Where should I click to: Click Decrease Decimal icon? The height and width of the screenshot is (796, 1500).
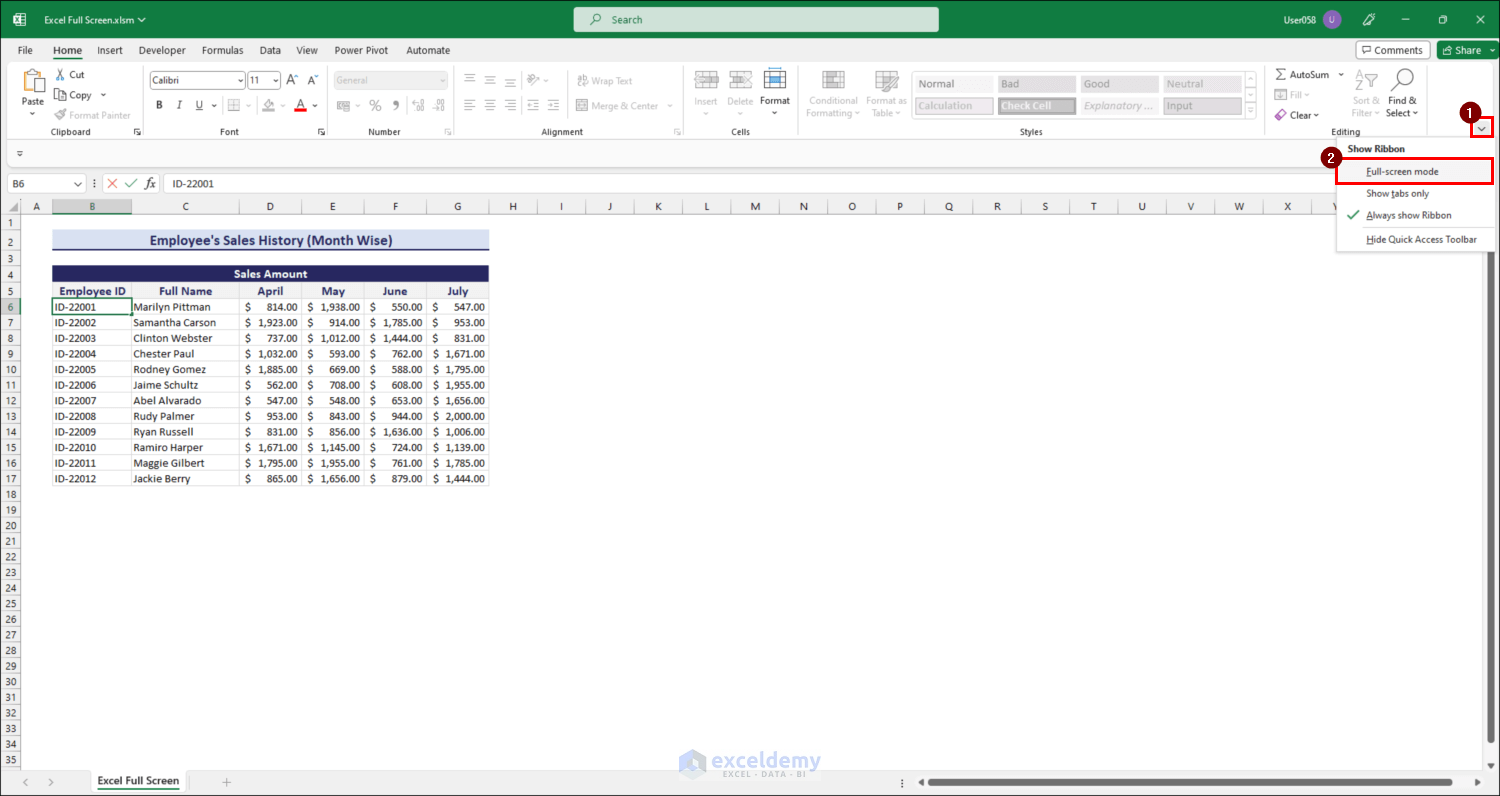[439, 105]
